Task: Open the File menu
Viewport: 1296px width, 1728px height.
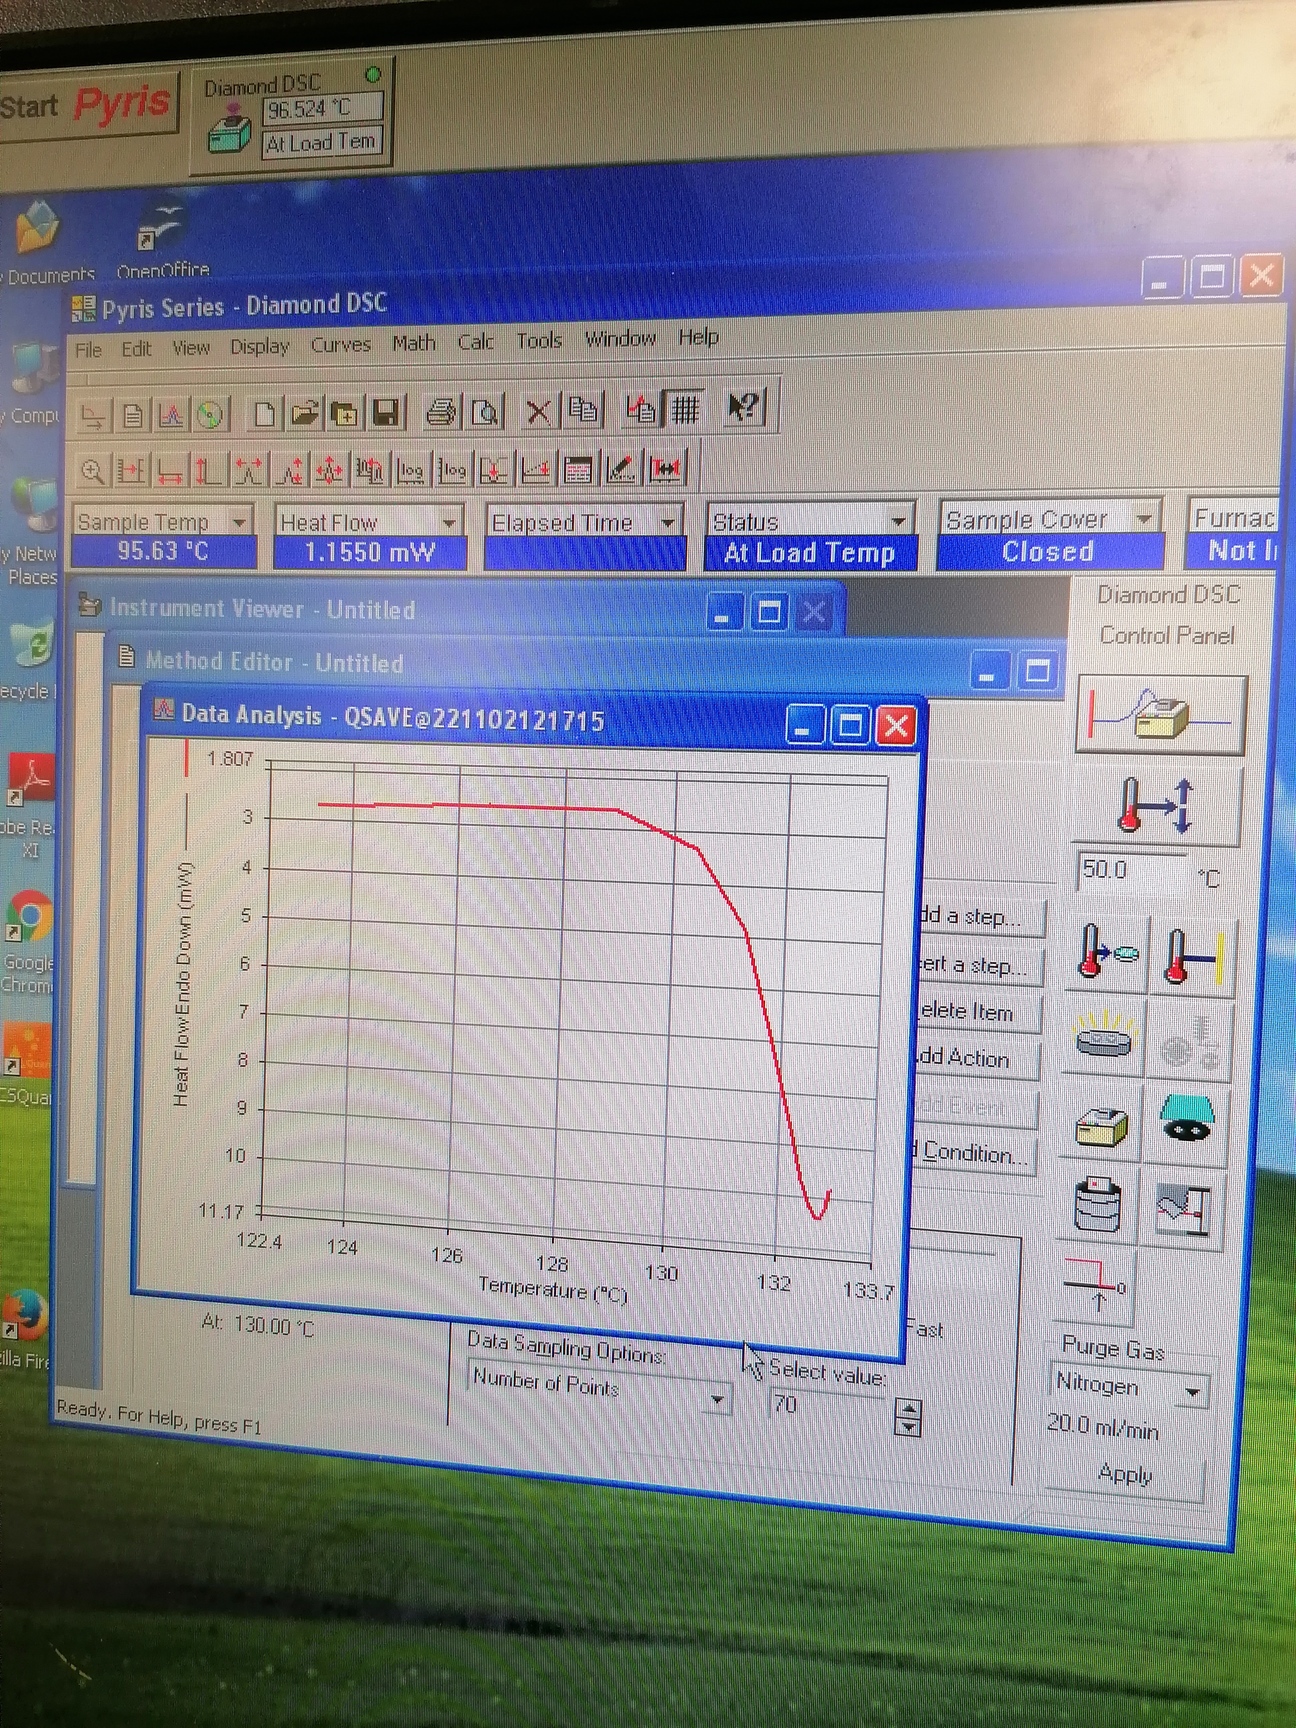Action: [x=88, y=350]
